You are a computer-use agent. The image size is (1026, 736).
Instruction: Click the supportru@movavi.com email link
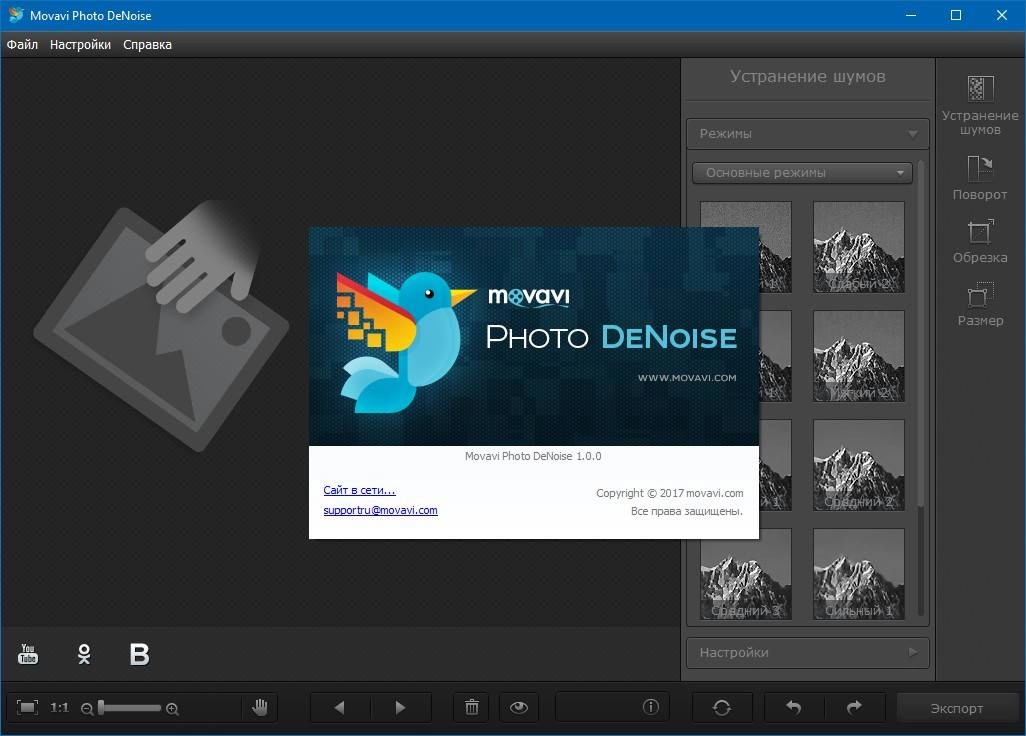click(380, 510)
